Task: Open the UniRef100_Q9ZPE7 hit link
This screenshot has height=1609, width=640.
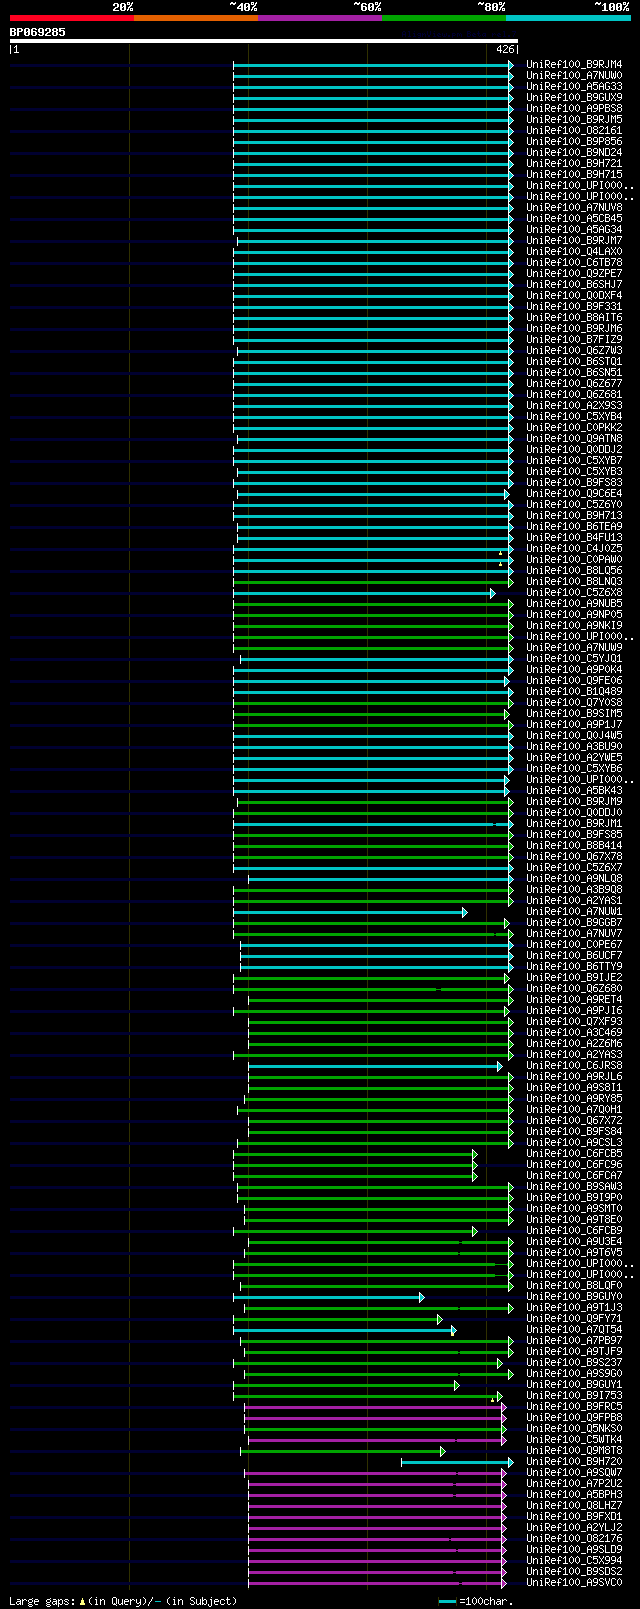Action: pyautogui.click(x=574, y=273)
